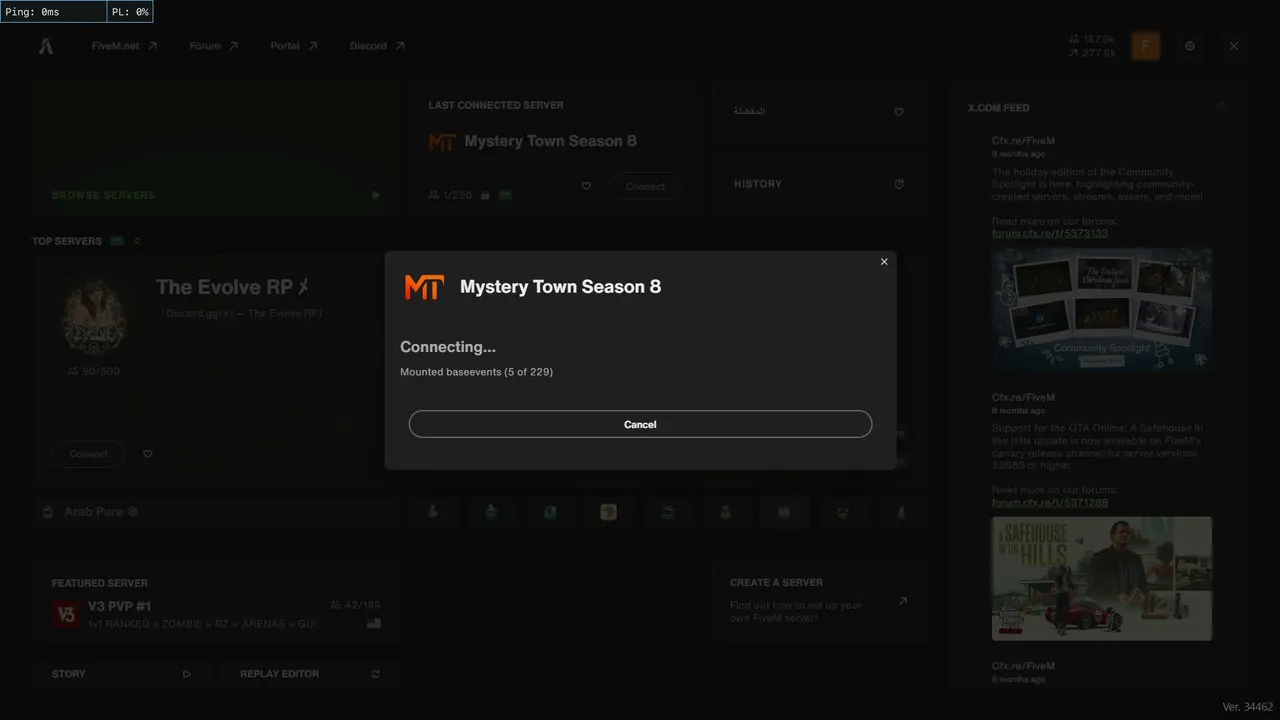The image size is (1280, 720).
Task: Open the Replay Editor tile label
Action: pyautogui.click(x=280, y=674)
